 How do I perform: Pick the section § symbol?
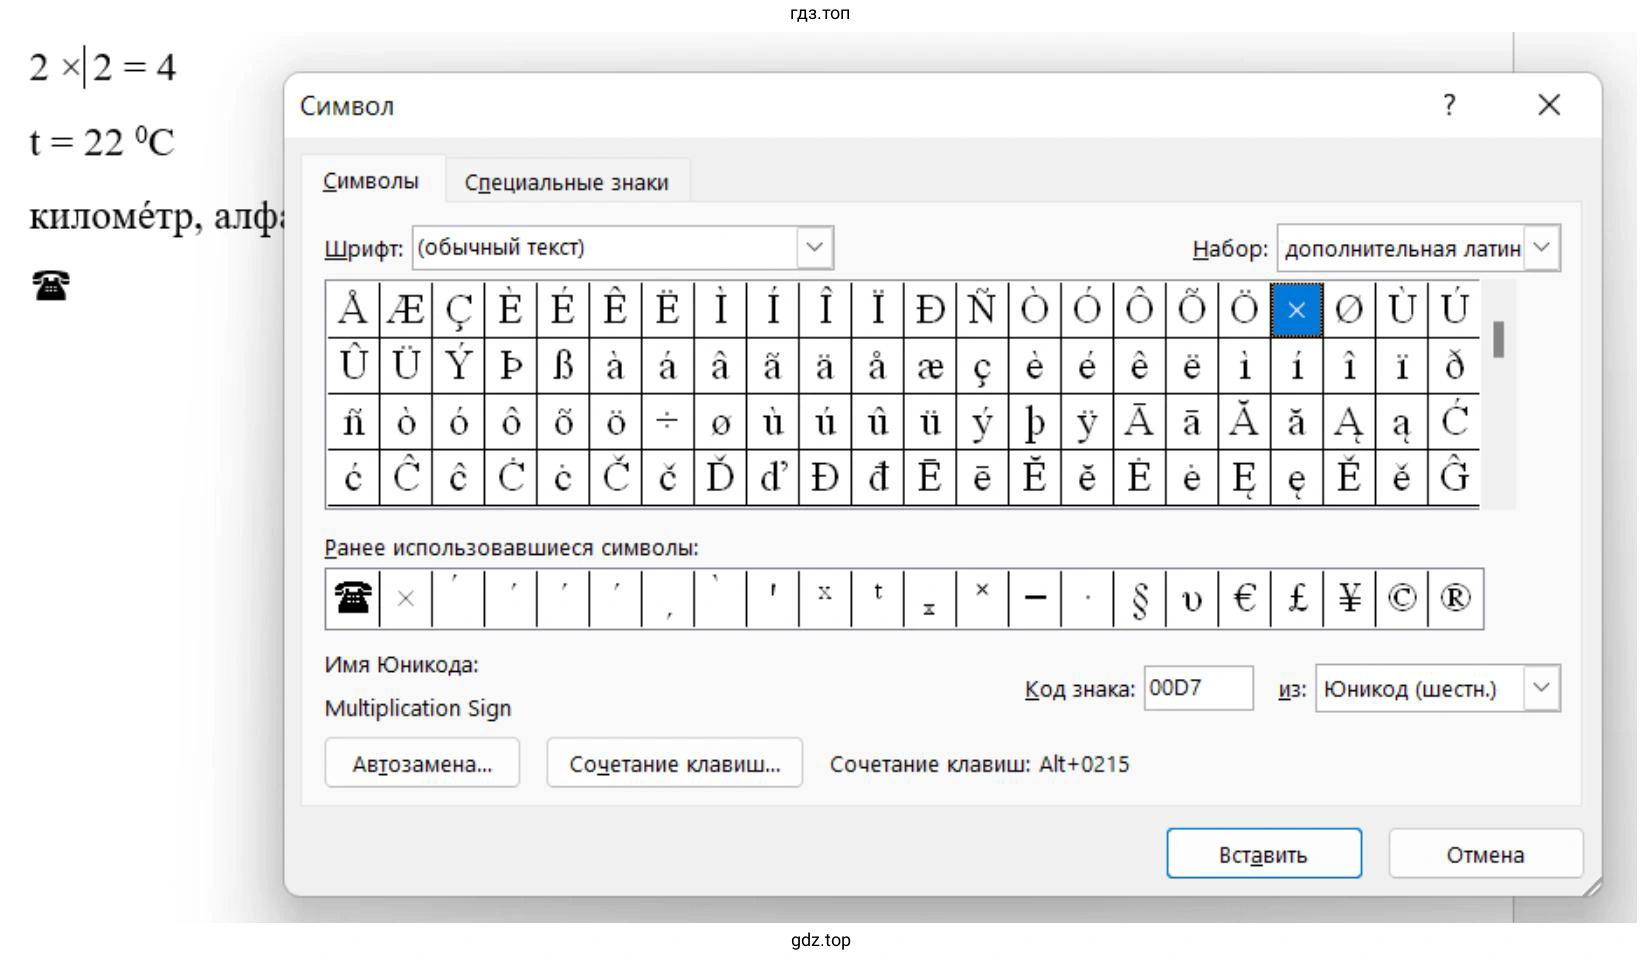click(x=1139, y=598)
